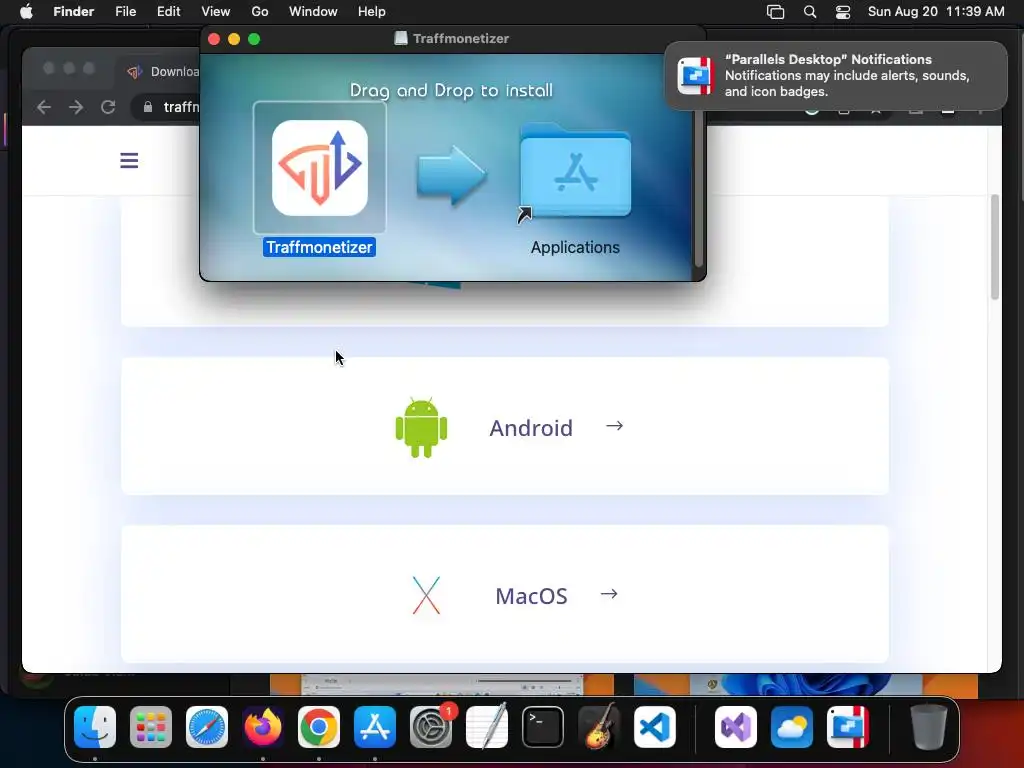Open the Help menu
Viewport: 1024px width, 768px height.
pos(372,11)
